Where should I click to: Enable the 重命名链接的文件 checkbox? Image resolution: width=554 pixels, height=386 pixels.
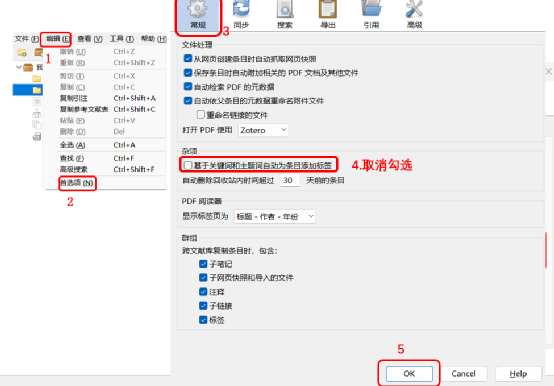(x=201, y=114)
